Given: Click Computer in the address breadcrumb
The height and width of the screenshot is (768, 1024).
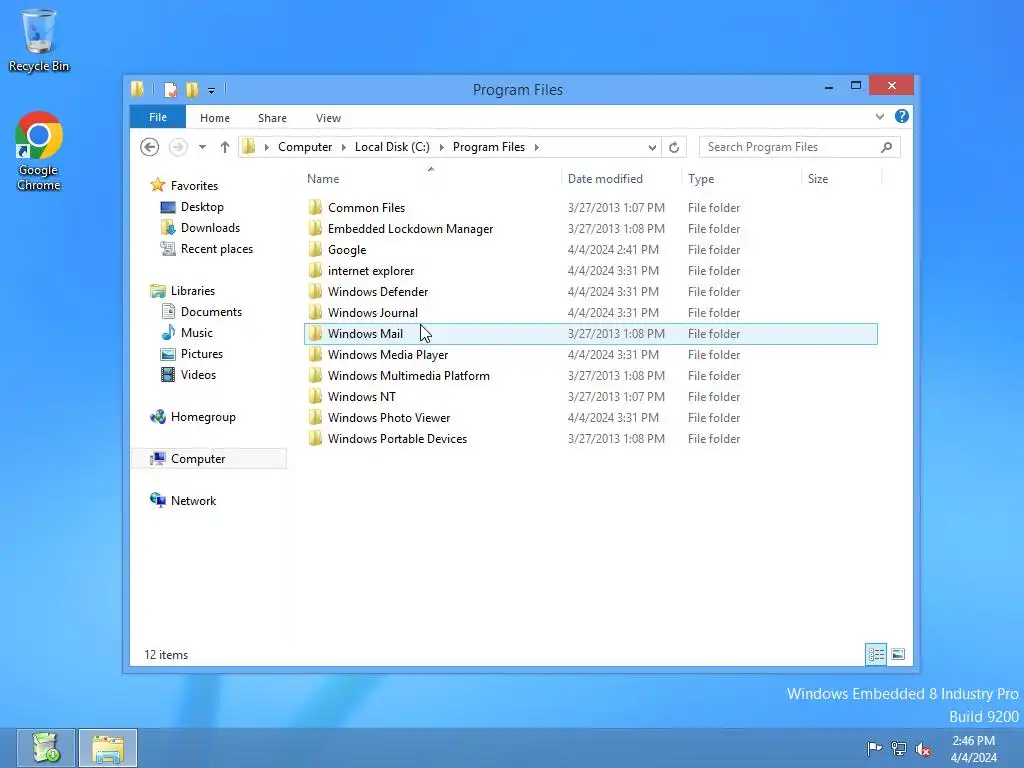Looking at the screenshot, I should [x=305, y=147].
